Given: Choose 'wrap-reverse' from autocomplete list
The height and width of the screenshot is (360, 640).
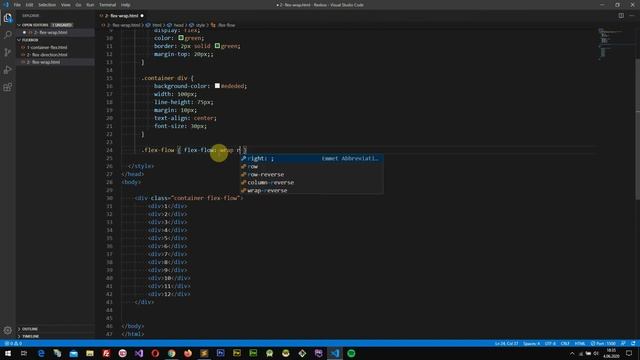Looking at the screenshot, I should (311, 191).
